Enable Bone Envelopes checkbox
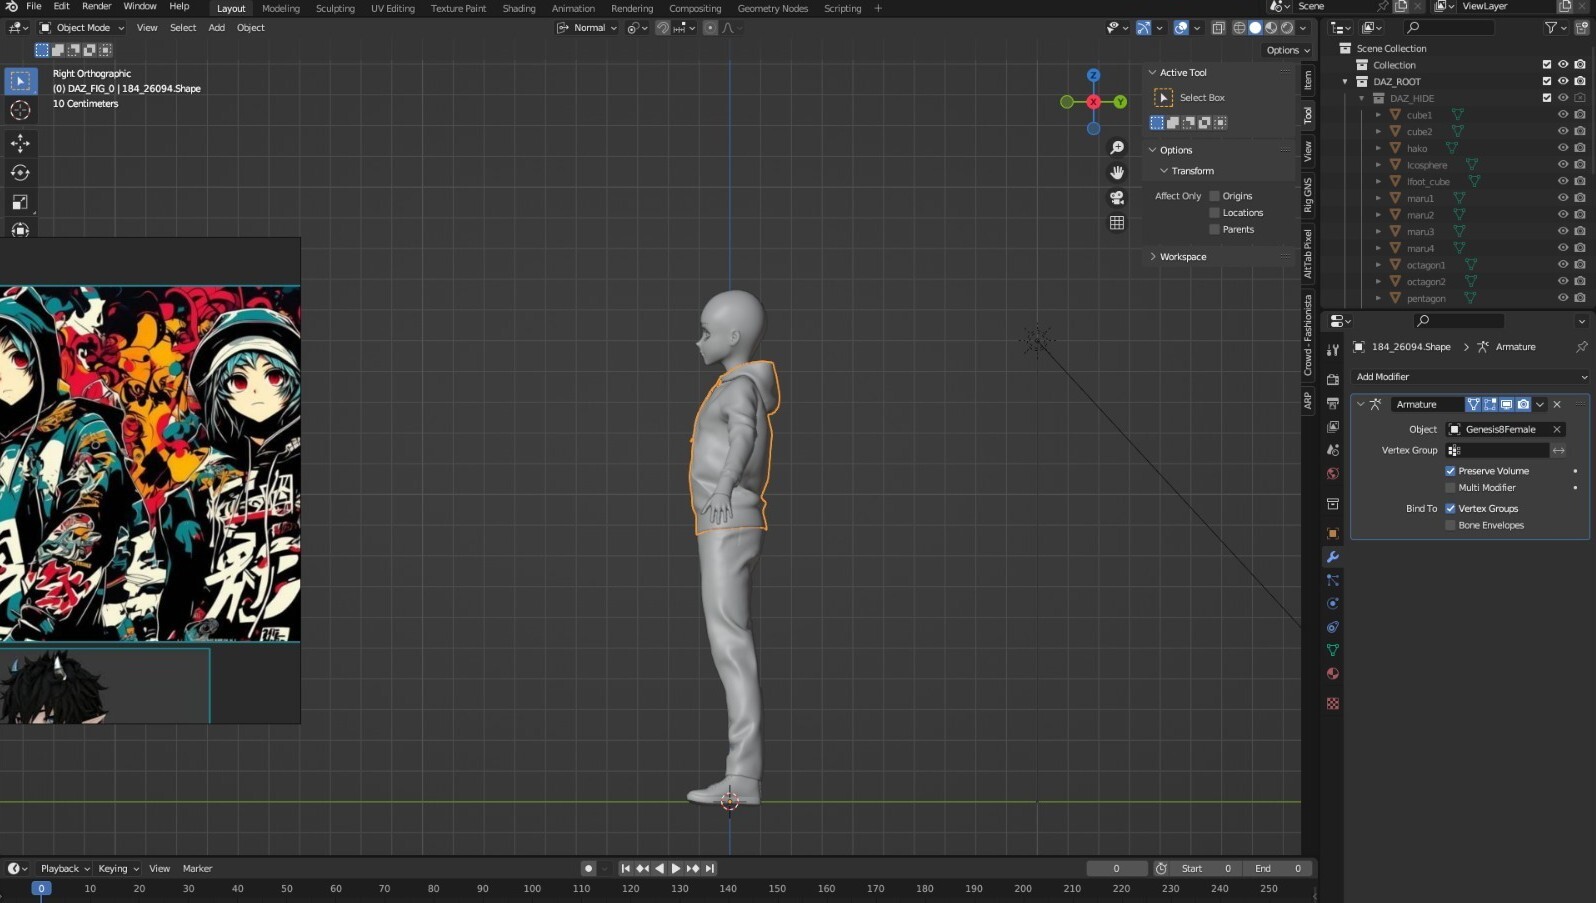 [1450, 525]
